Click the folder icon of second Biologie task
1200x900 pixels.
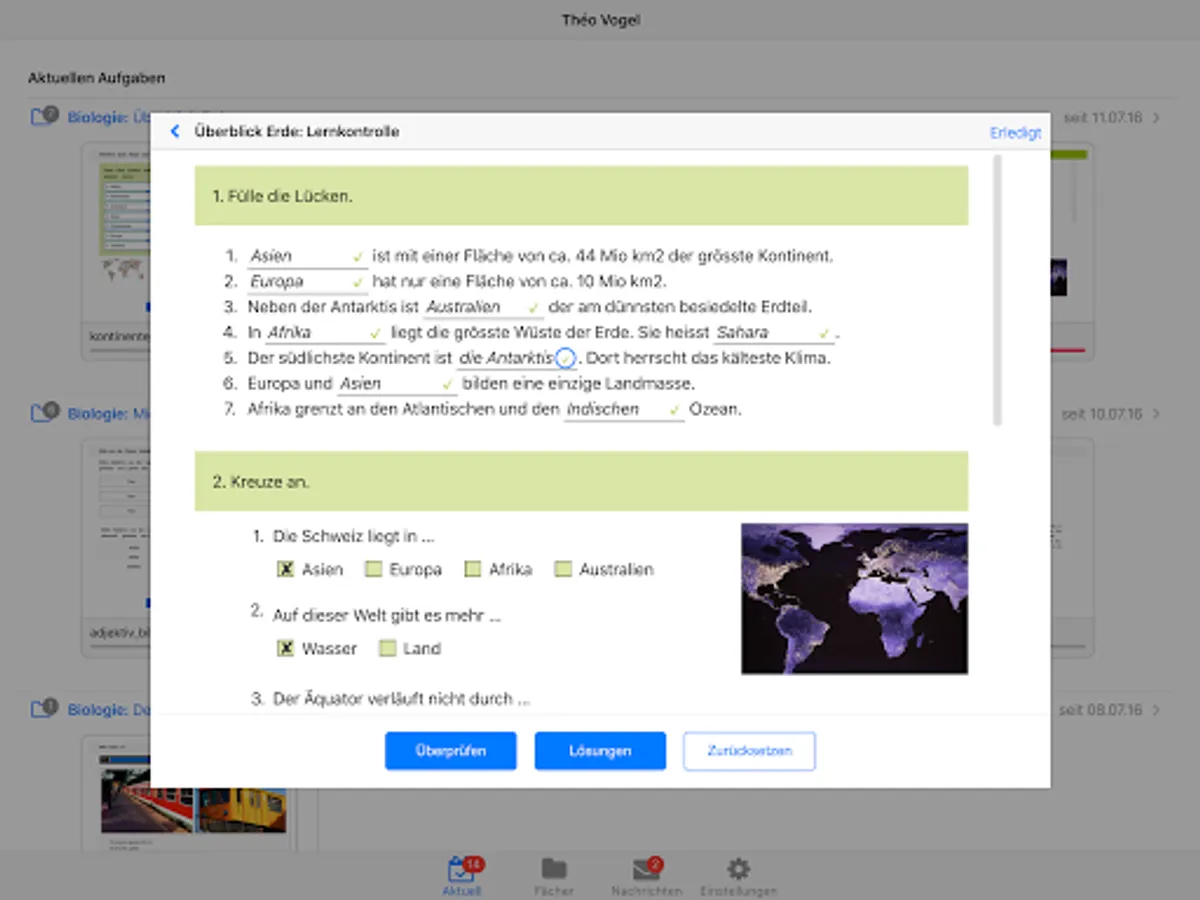[x=45, y=412]
